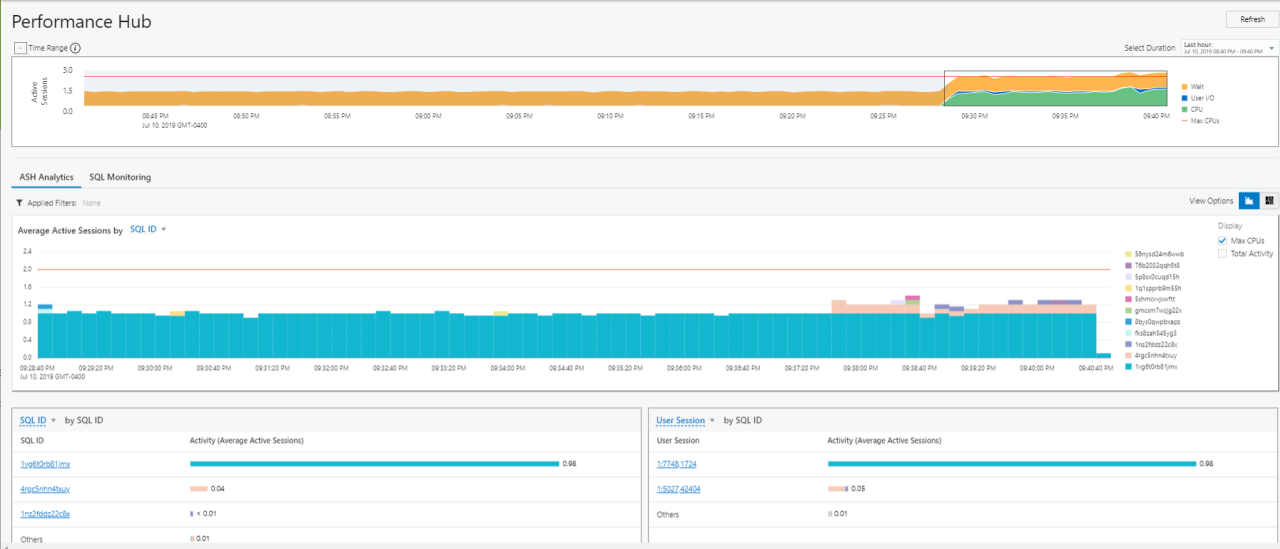Screen dimensions: 1280x549
Task: Open Average Active Sessions SQL ID dropdown
Action: coord(148,230)
